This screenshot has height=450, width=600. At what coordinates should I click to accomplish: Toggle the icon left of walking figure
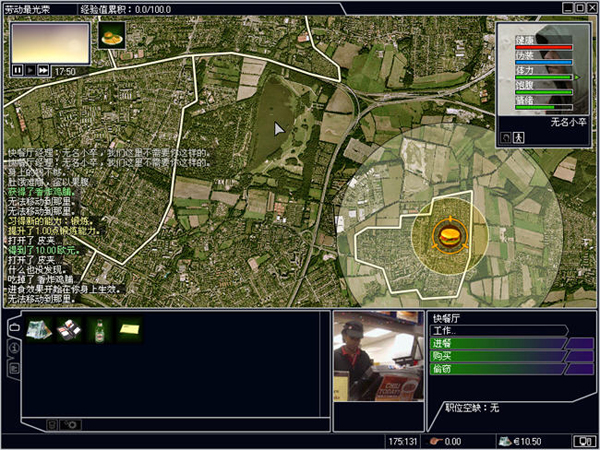click(505, 137)
